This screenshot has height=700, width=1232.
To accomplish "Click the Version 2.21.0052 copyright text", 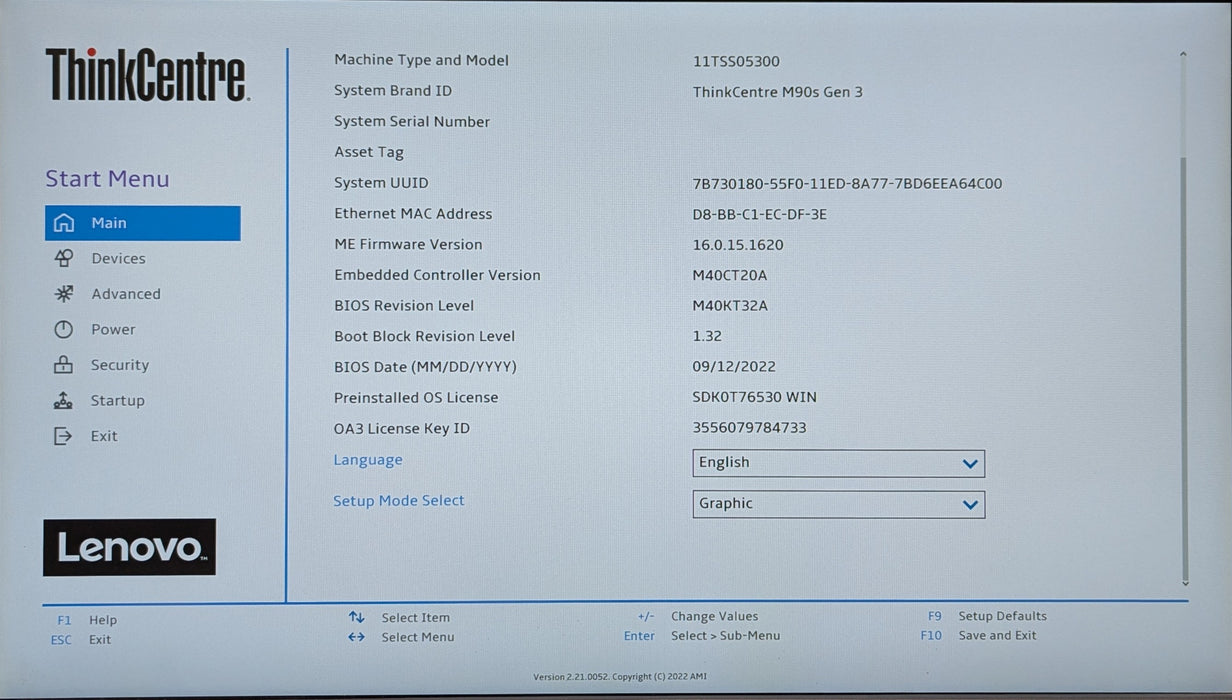I will tap(620, 677).
